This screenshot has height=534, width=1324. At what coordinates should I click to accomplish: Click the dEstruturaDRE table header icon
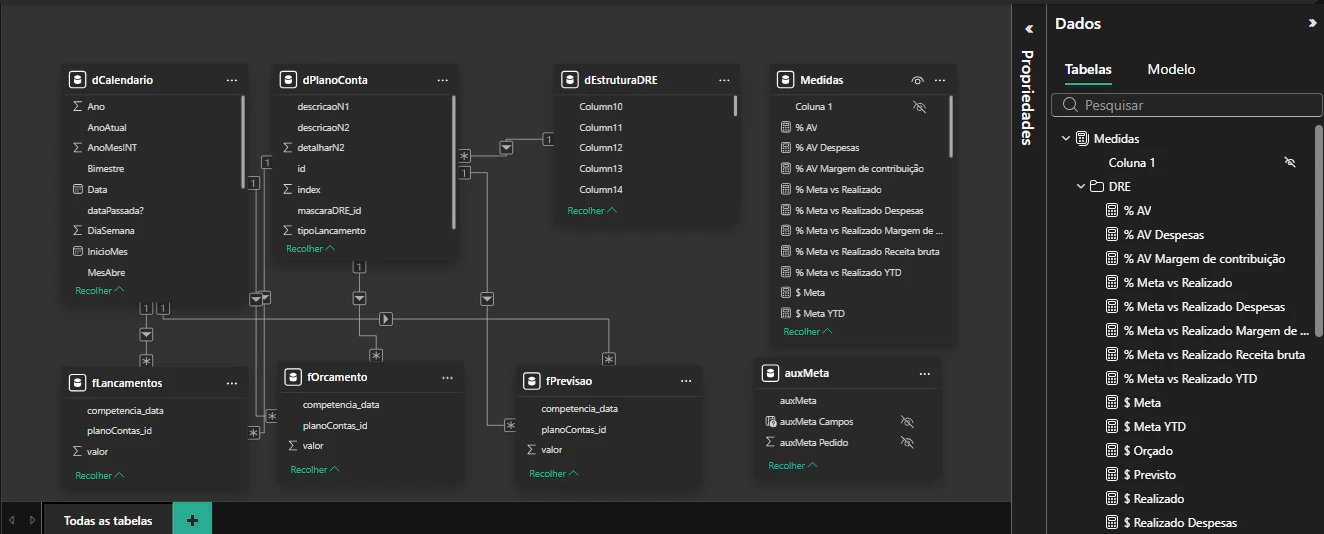[x=569, y=80]
